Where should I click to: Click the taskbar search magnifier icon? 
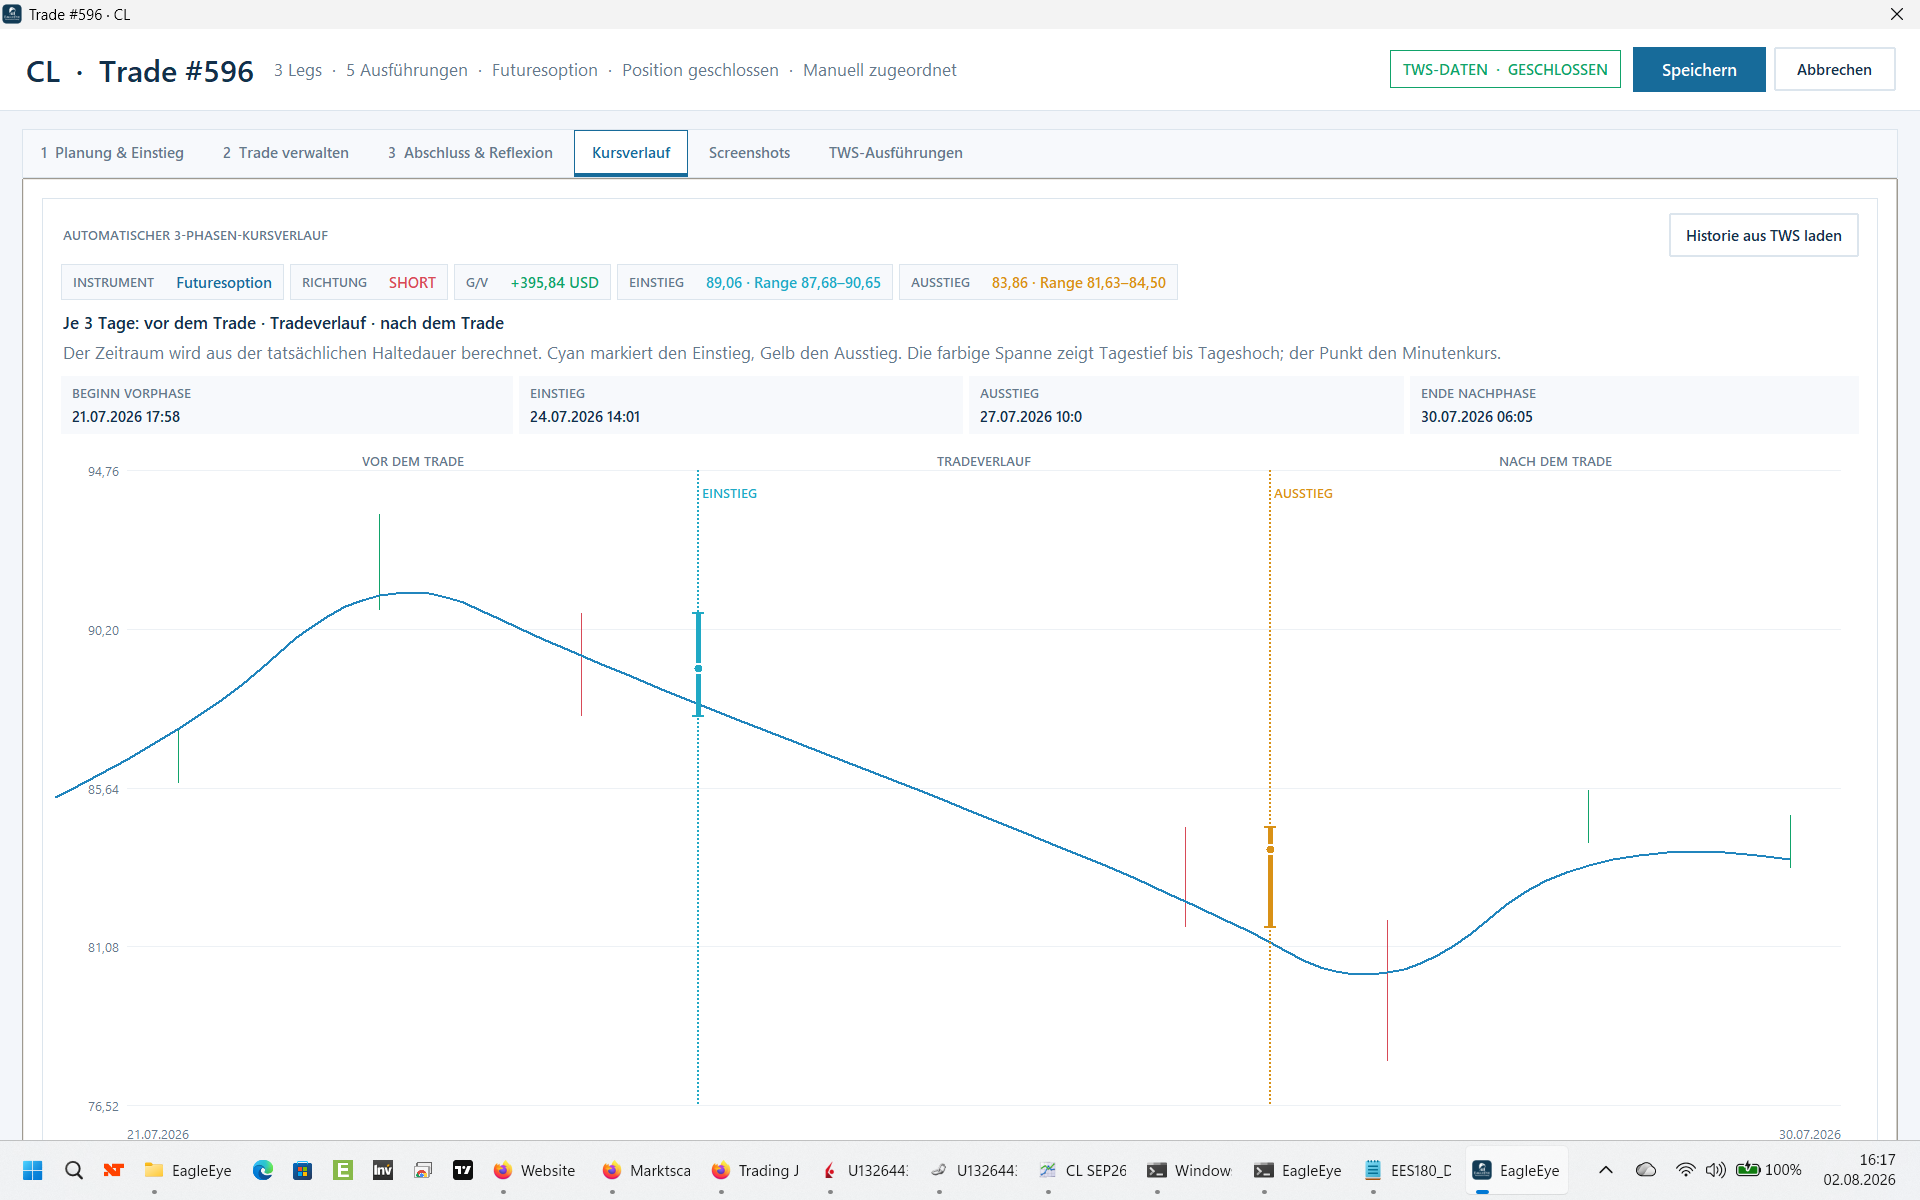[x=74, y=1170]
